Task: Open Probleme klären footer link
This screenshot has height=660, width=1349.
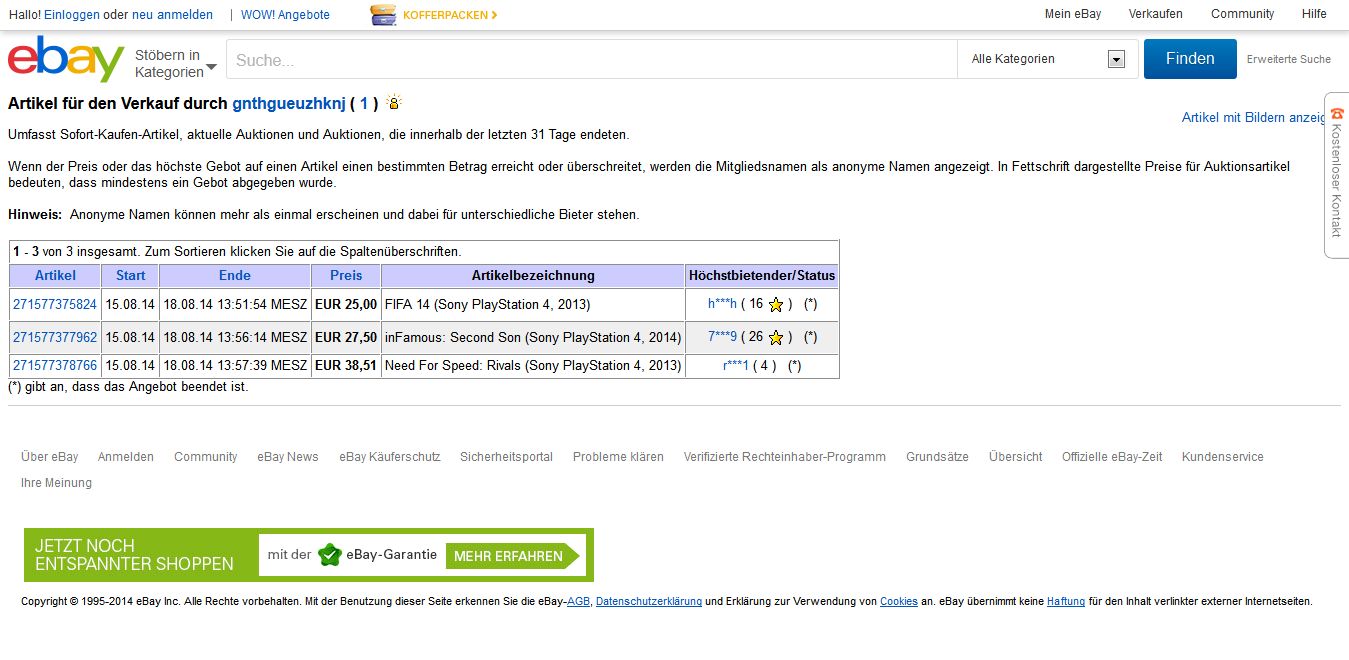Action: coord(618,457)
